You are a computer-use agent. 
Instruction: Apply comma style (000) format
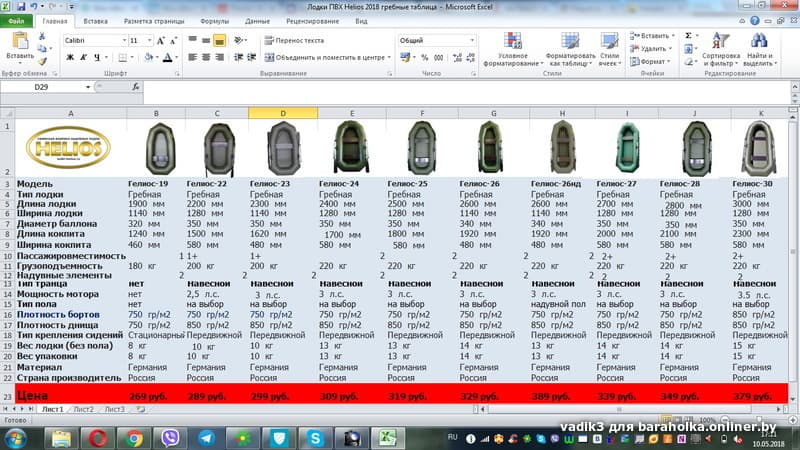point(438,57)
